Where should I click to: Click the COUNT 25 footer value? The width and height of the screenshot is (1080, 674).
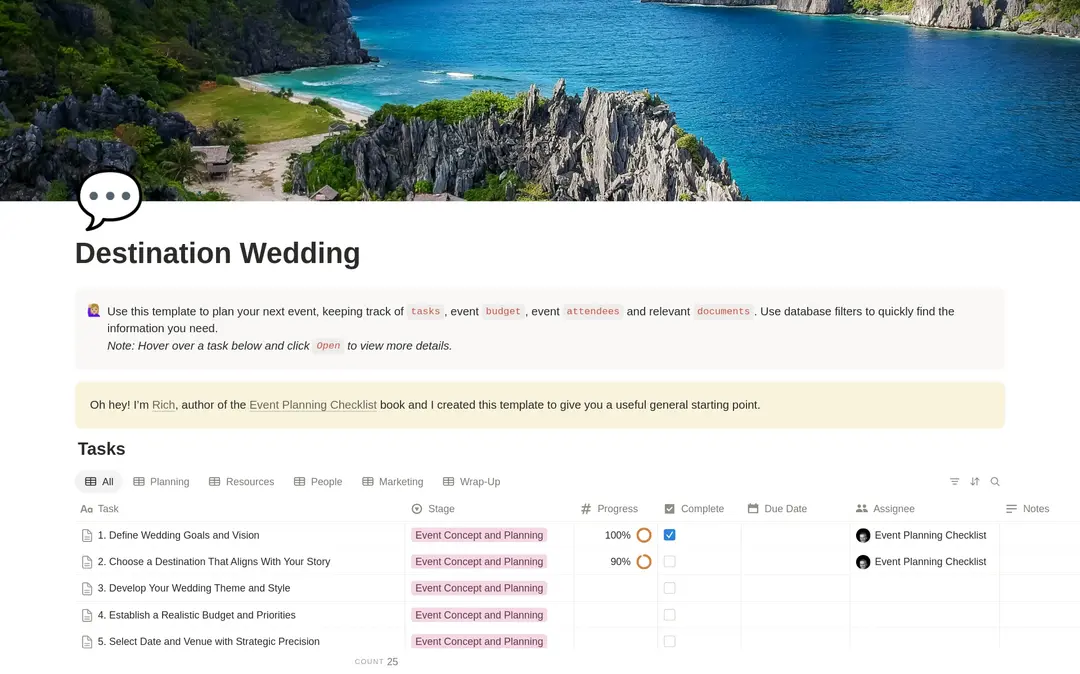376,662
